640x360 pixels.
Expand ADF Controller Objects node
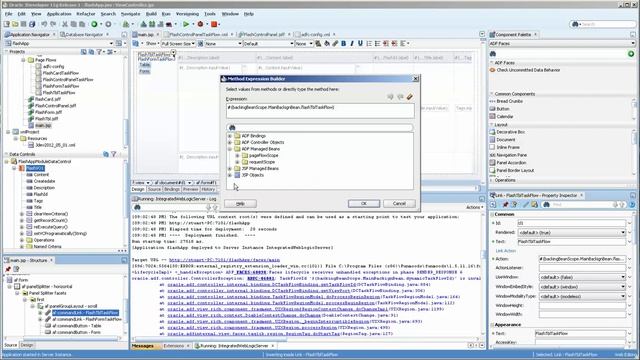[x=230, y=142]
